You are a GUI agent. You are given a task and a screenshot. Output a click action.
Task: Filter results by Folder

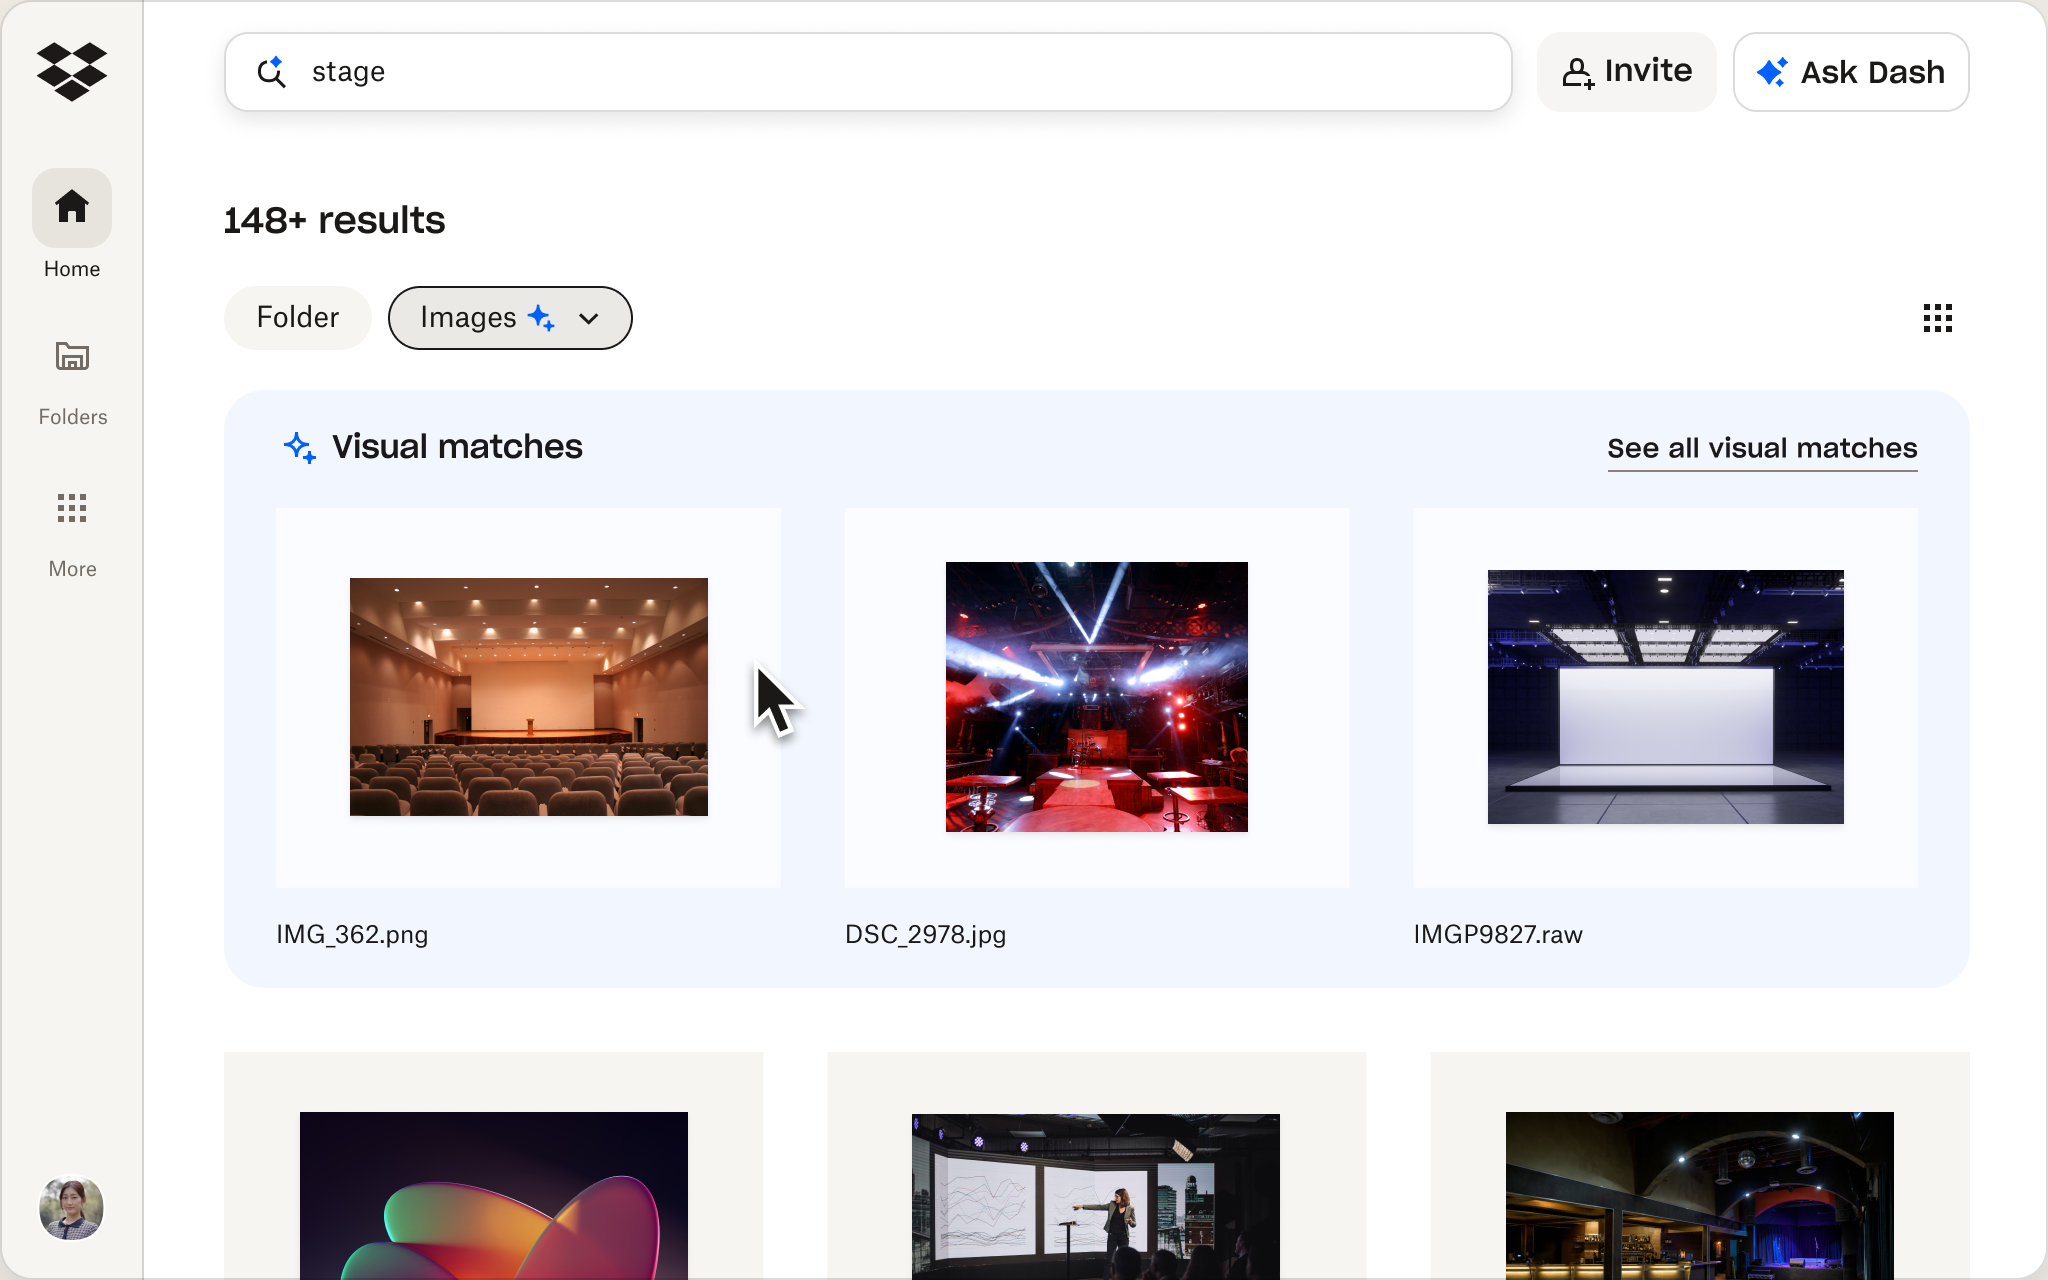(298, 318)
